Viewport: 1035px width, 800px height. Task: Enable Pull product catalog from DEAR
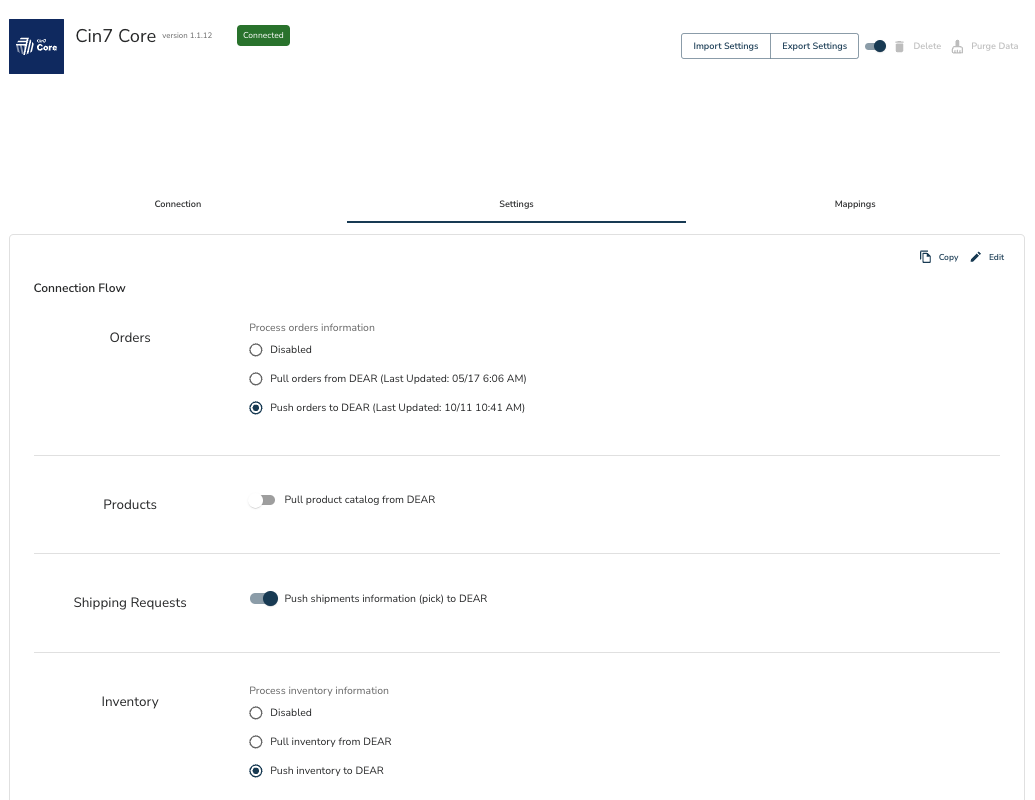(262, 500)
